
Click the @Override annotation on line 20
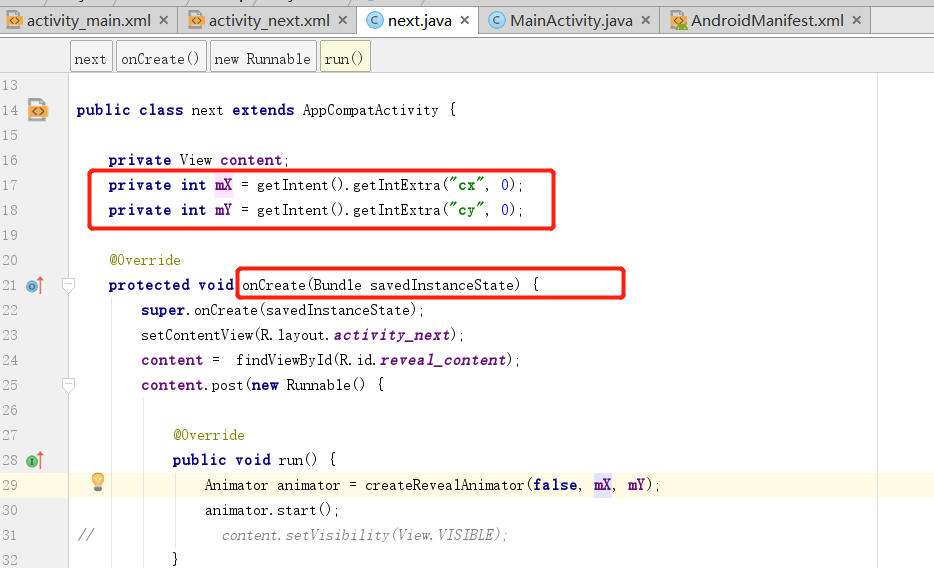click(145, 260)
